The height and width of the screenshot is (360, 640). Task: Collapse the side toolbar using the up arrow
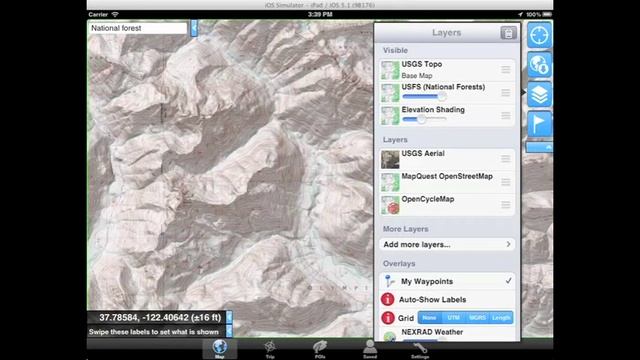click(540, 147)
